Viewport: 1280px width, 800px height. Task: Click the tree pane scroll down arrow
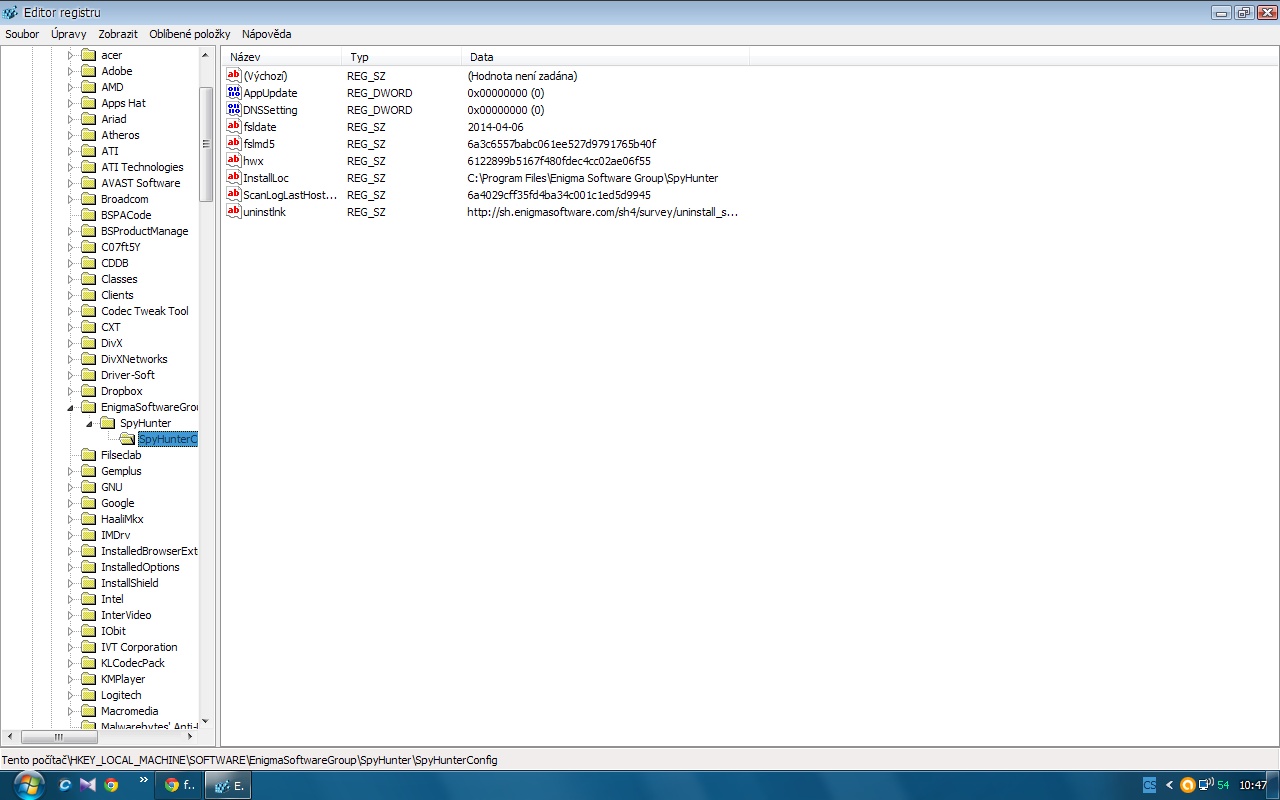click(x=206, y=721)
